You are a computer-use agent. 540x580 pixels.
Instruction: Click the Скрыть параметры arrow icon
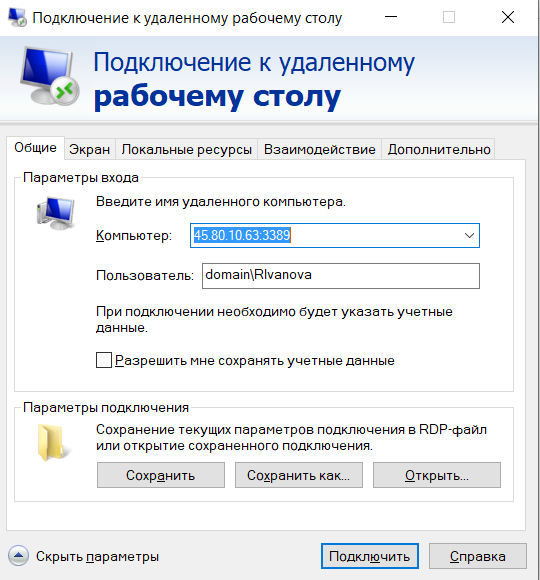point(18,556)
